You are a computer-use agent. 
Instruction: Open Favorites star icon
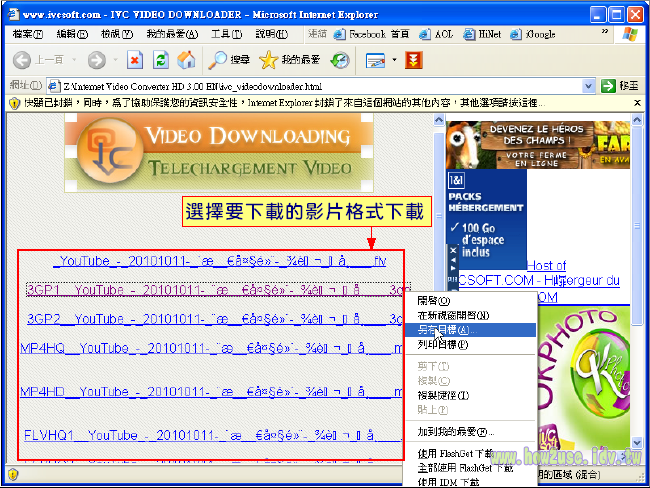pos(289,61)
